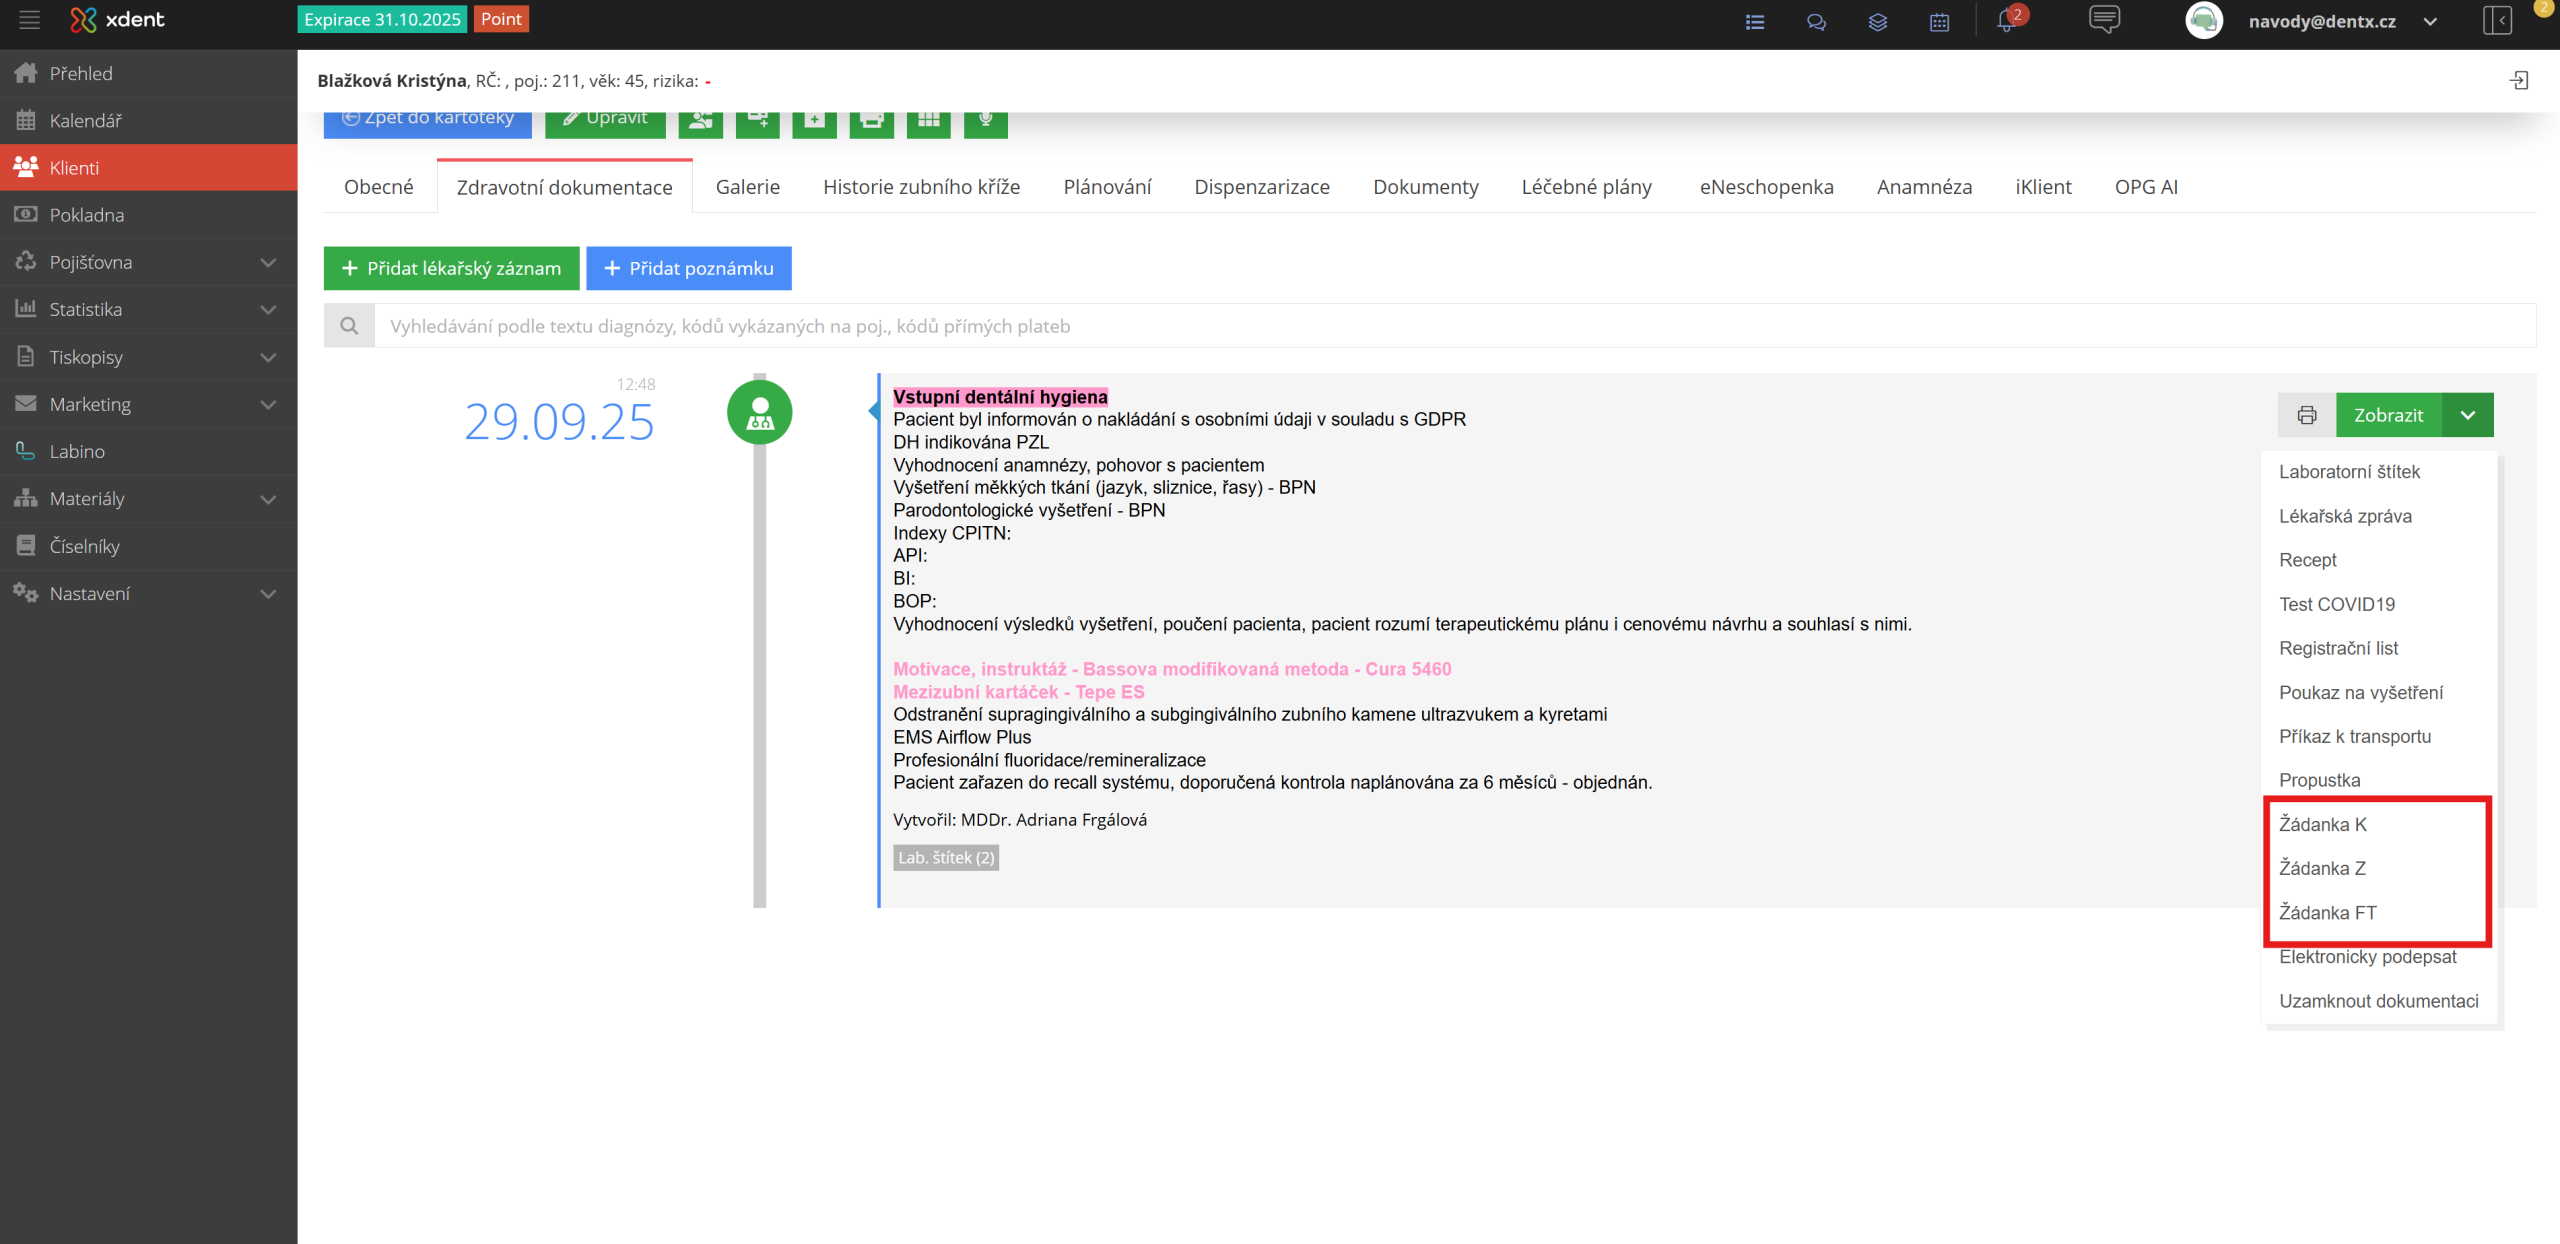Switch to the Galerie tab
The width and height of the screenshot is (2560, 1244).
click(747, 187)
